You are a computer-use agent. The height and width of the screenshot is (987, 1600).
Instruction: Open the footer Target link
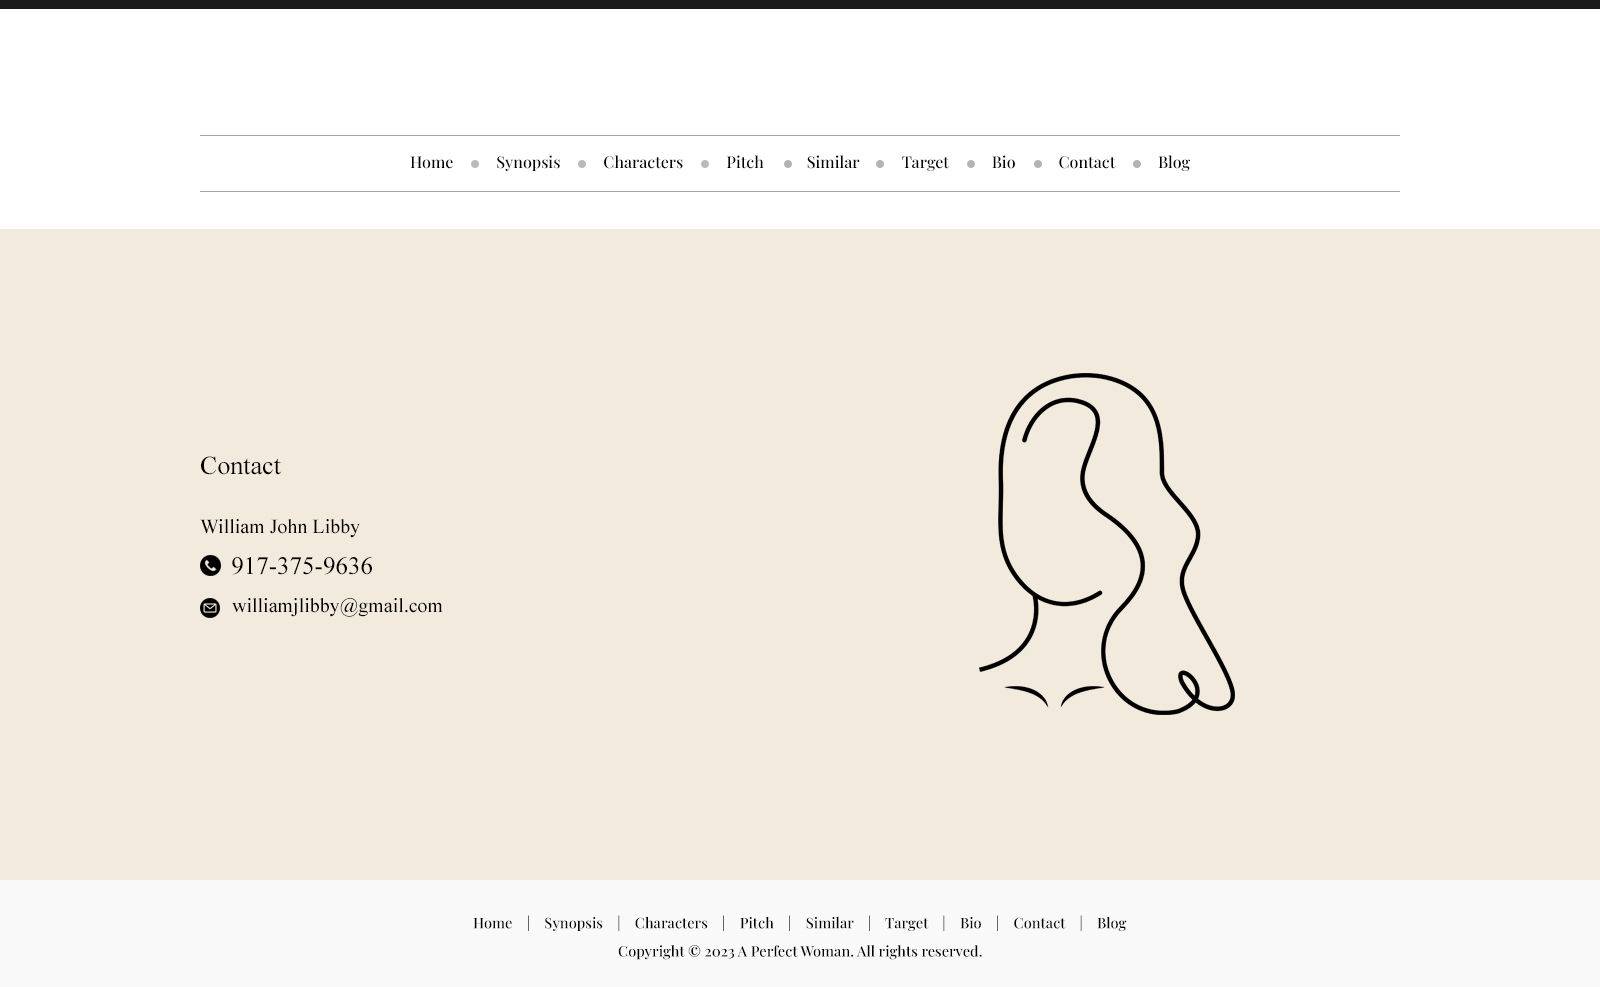(x=906, y=923)
